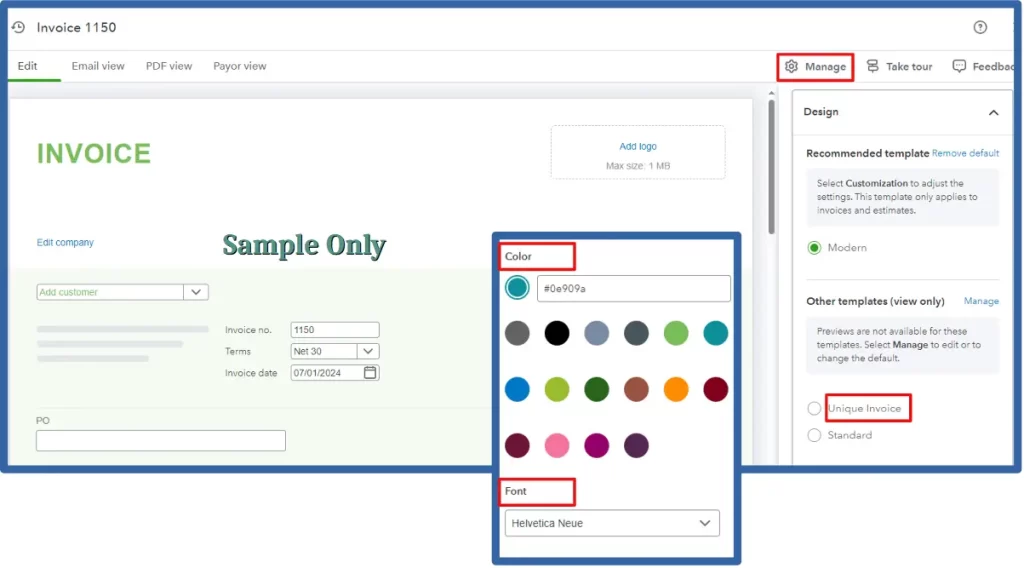The width and height of the screenshot is (1024, 568).
Task: Switch to the PDF view tab
Action: [168, 66]
